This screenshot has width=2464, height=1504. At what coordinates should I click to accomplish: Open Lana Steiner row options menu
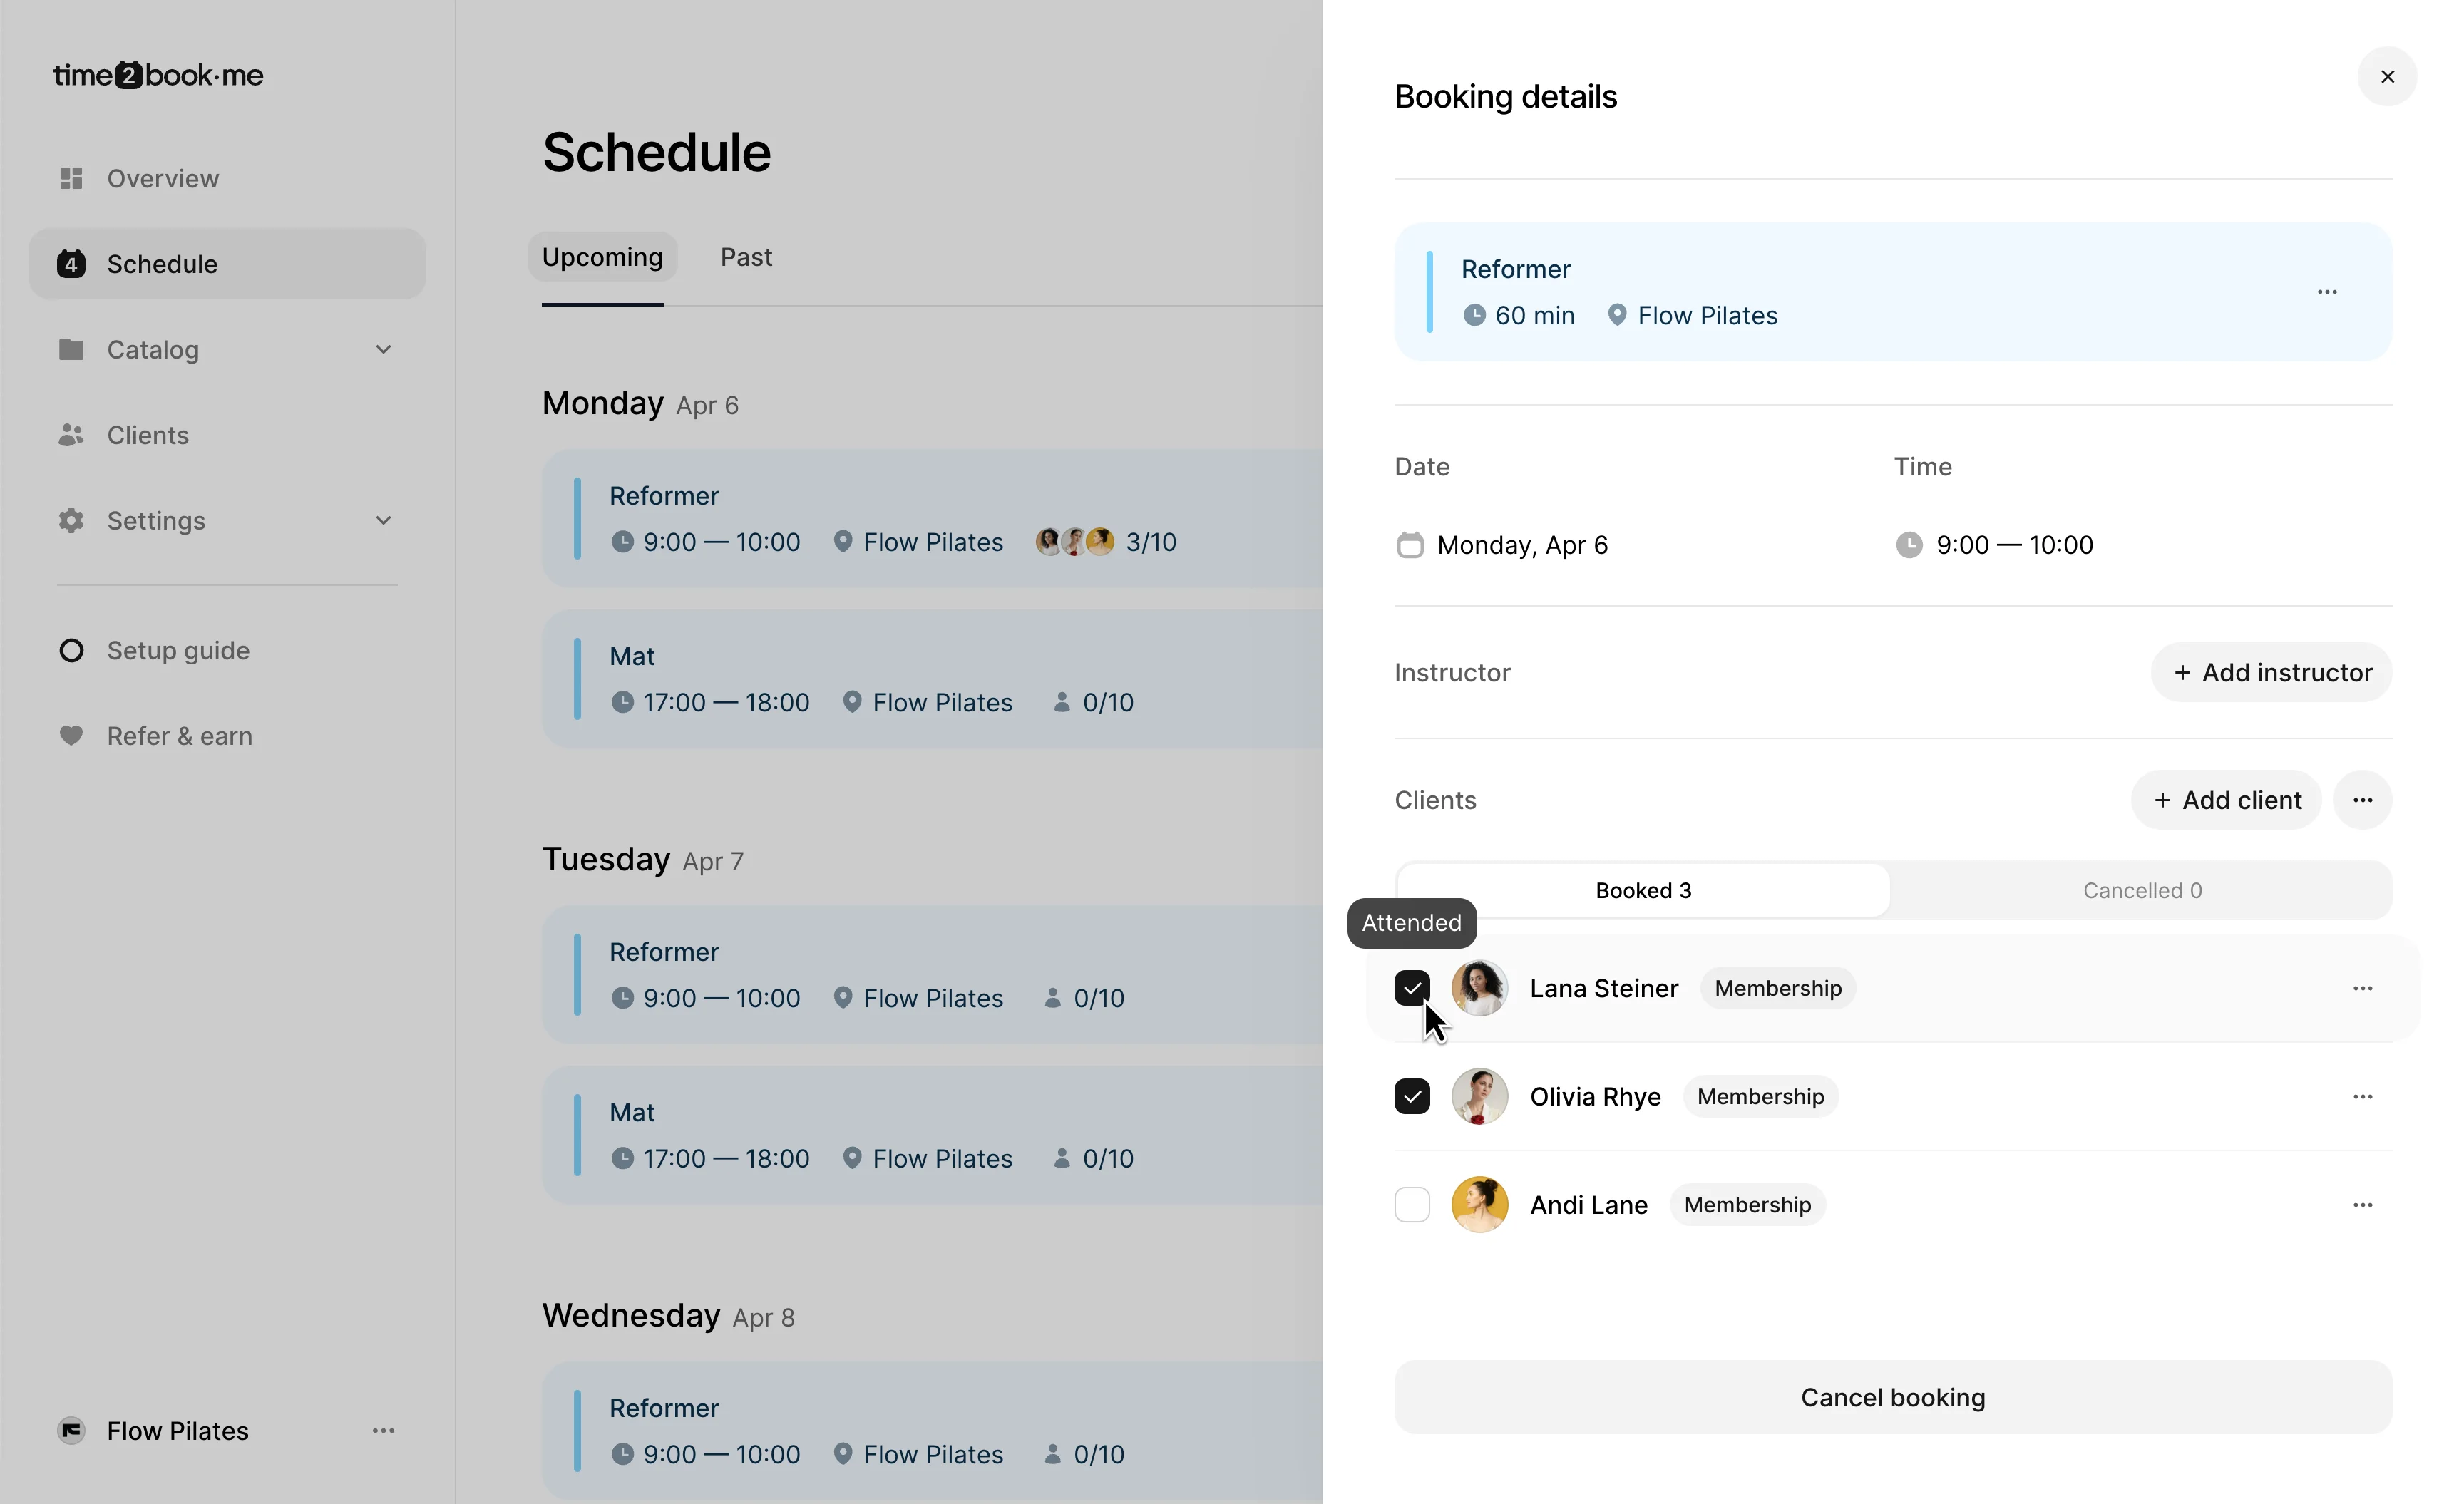click(2362, 988)
